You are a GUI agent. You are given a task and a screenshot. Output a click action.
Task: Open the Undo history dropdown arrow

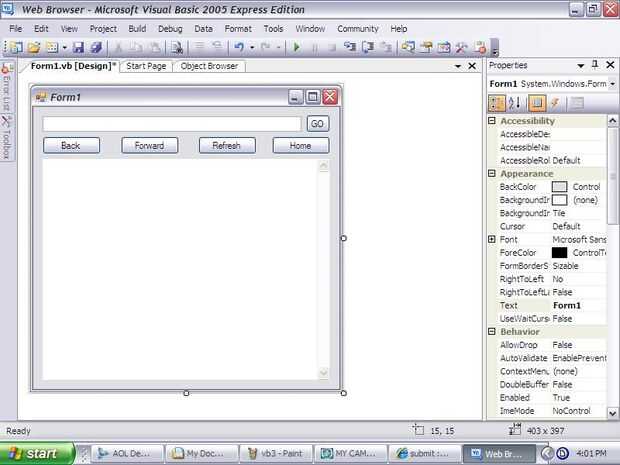pyautogui.click(x=252, y=48)
